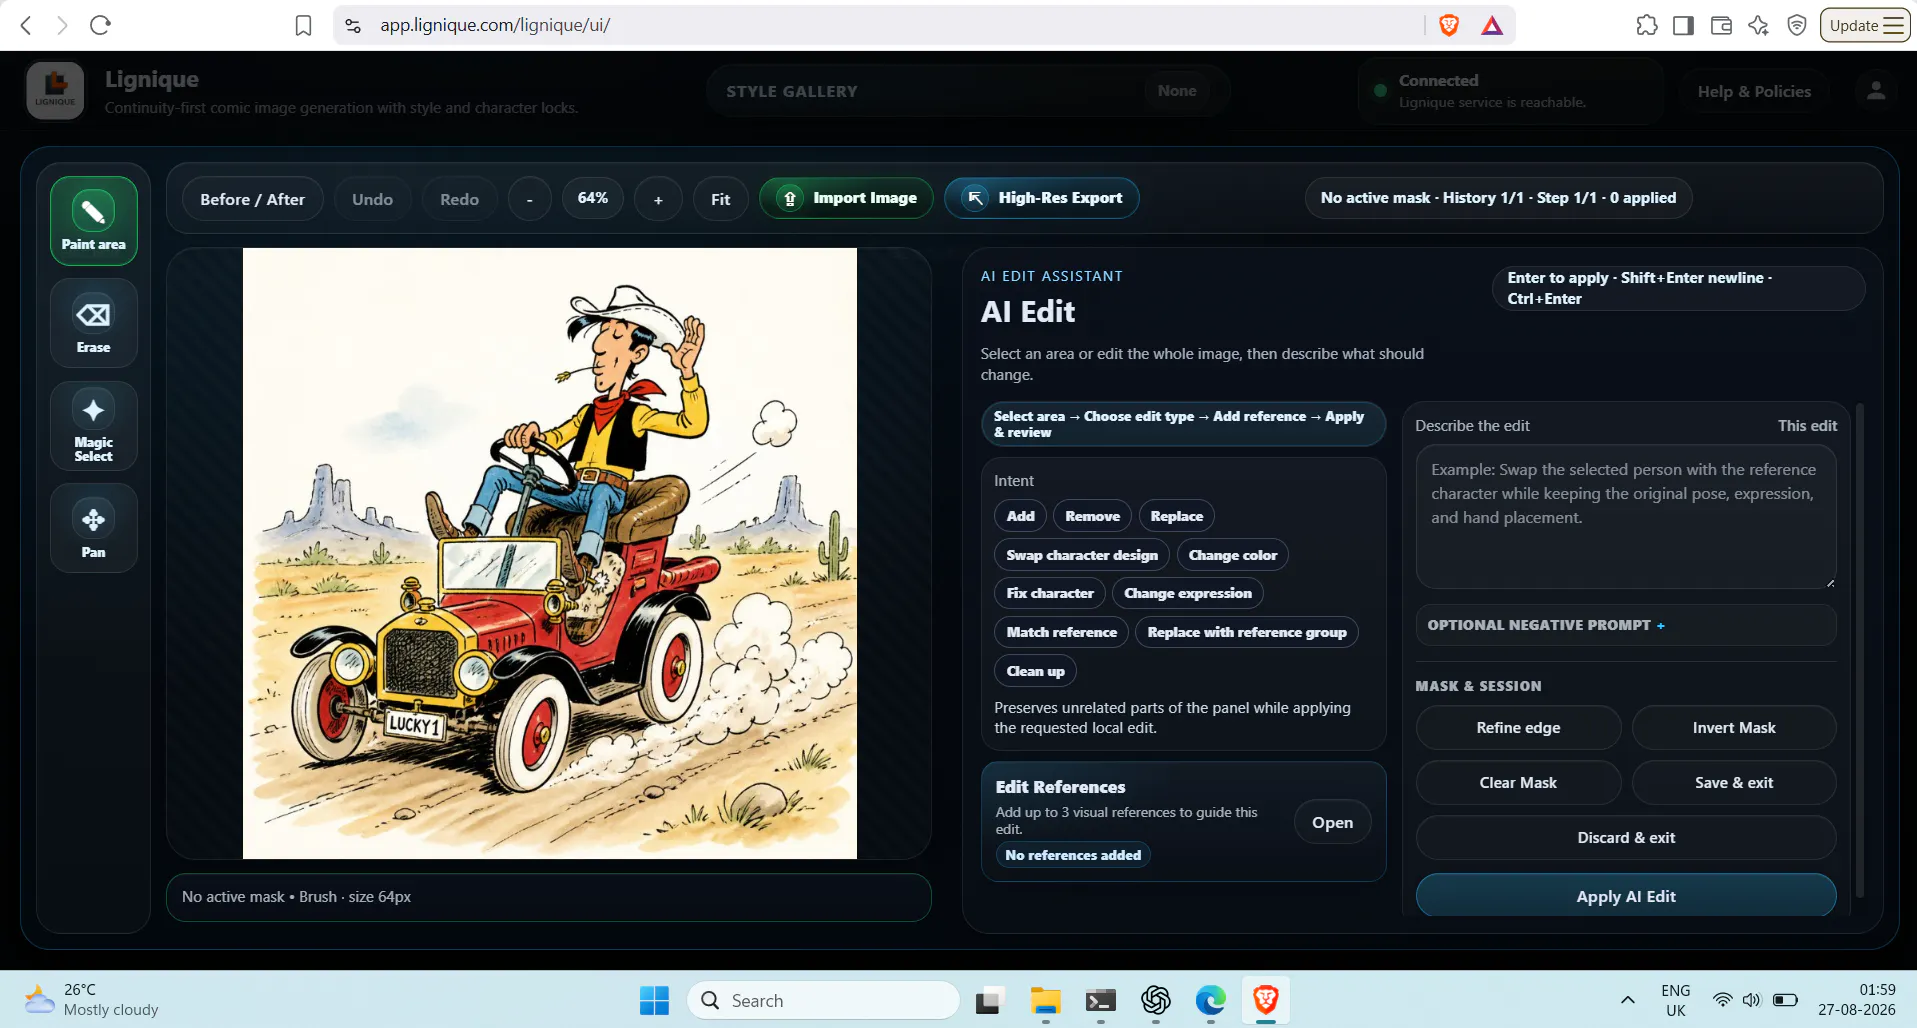Open Help & Policies
The width and height of the screenshot is (1917, 1028).
(1754, 91)
